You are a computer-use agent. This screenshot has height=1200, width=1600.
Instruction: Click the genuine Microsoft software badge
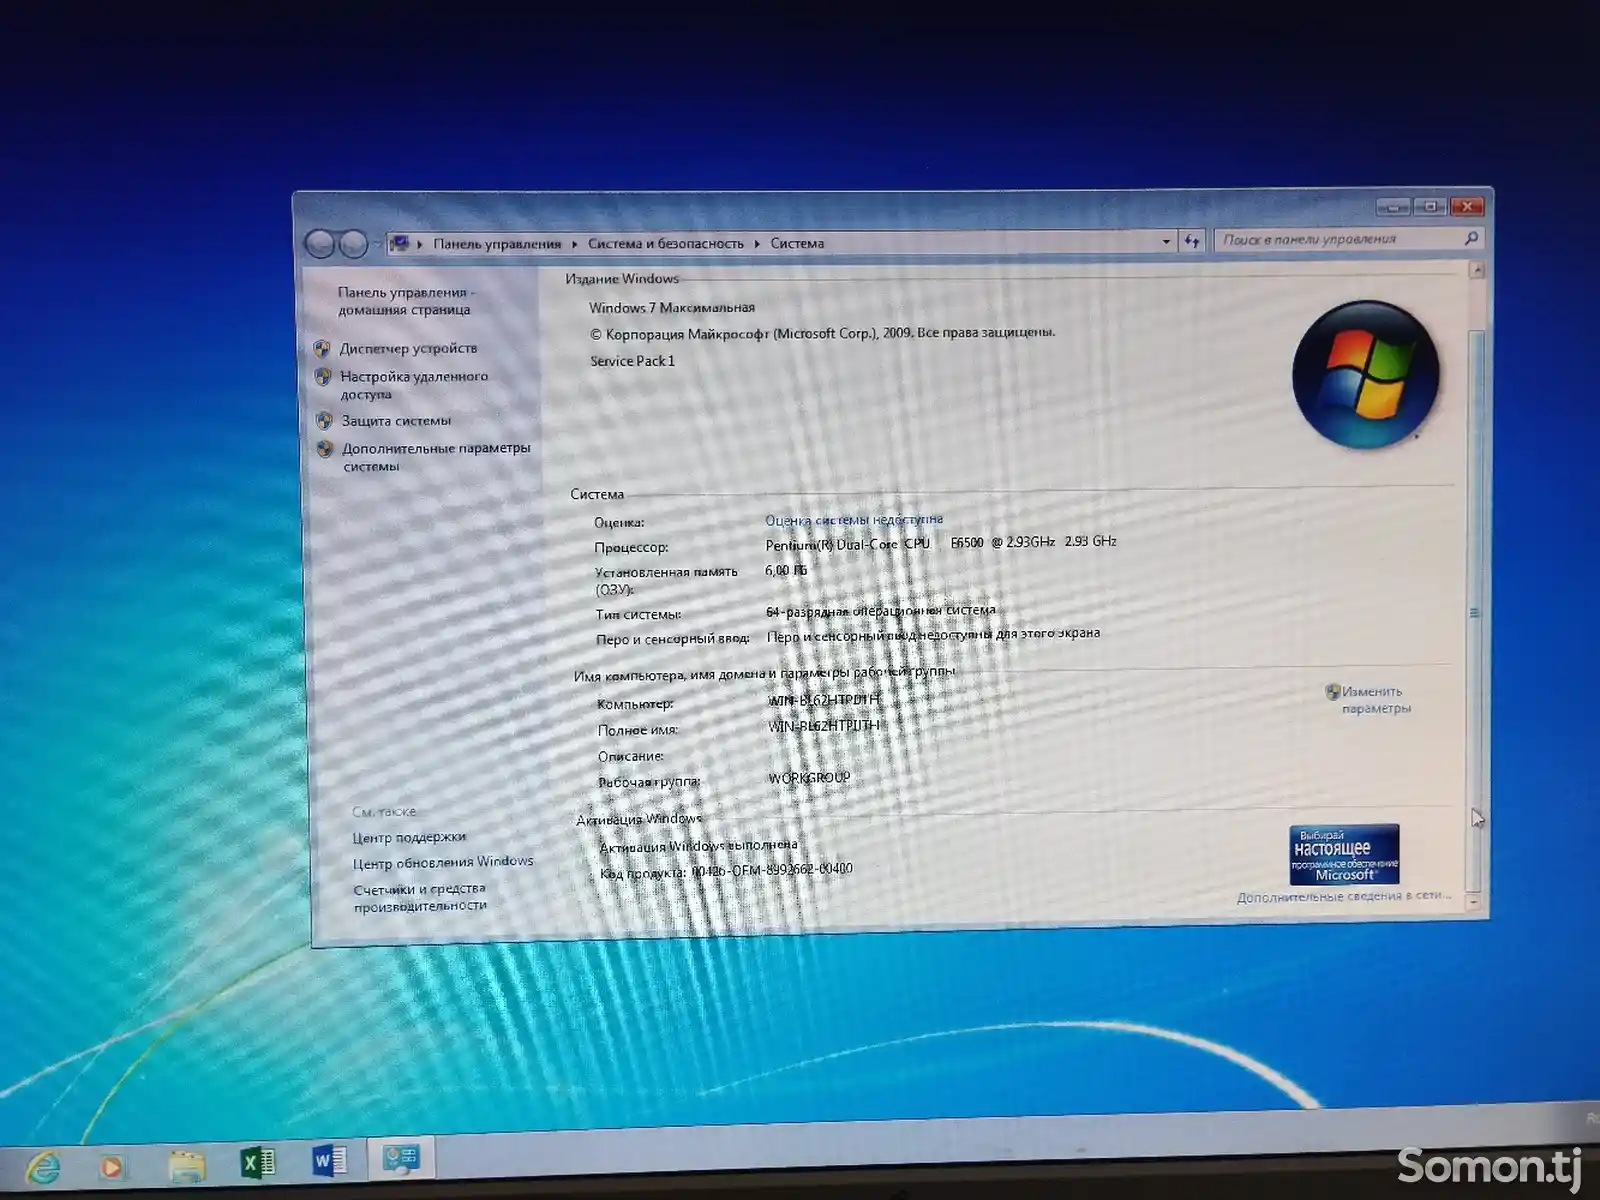[x=1344, y=854]
